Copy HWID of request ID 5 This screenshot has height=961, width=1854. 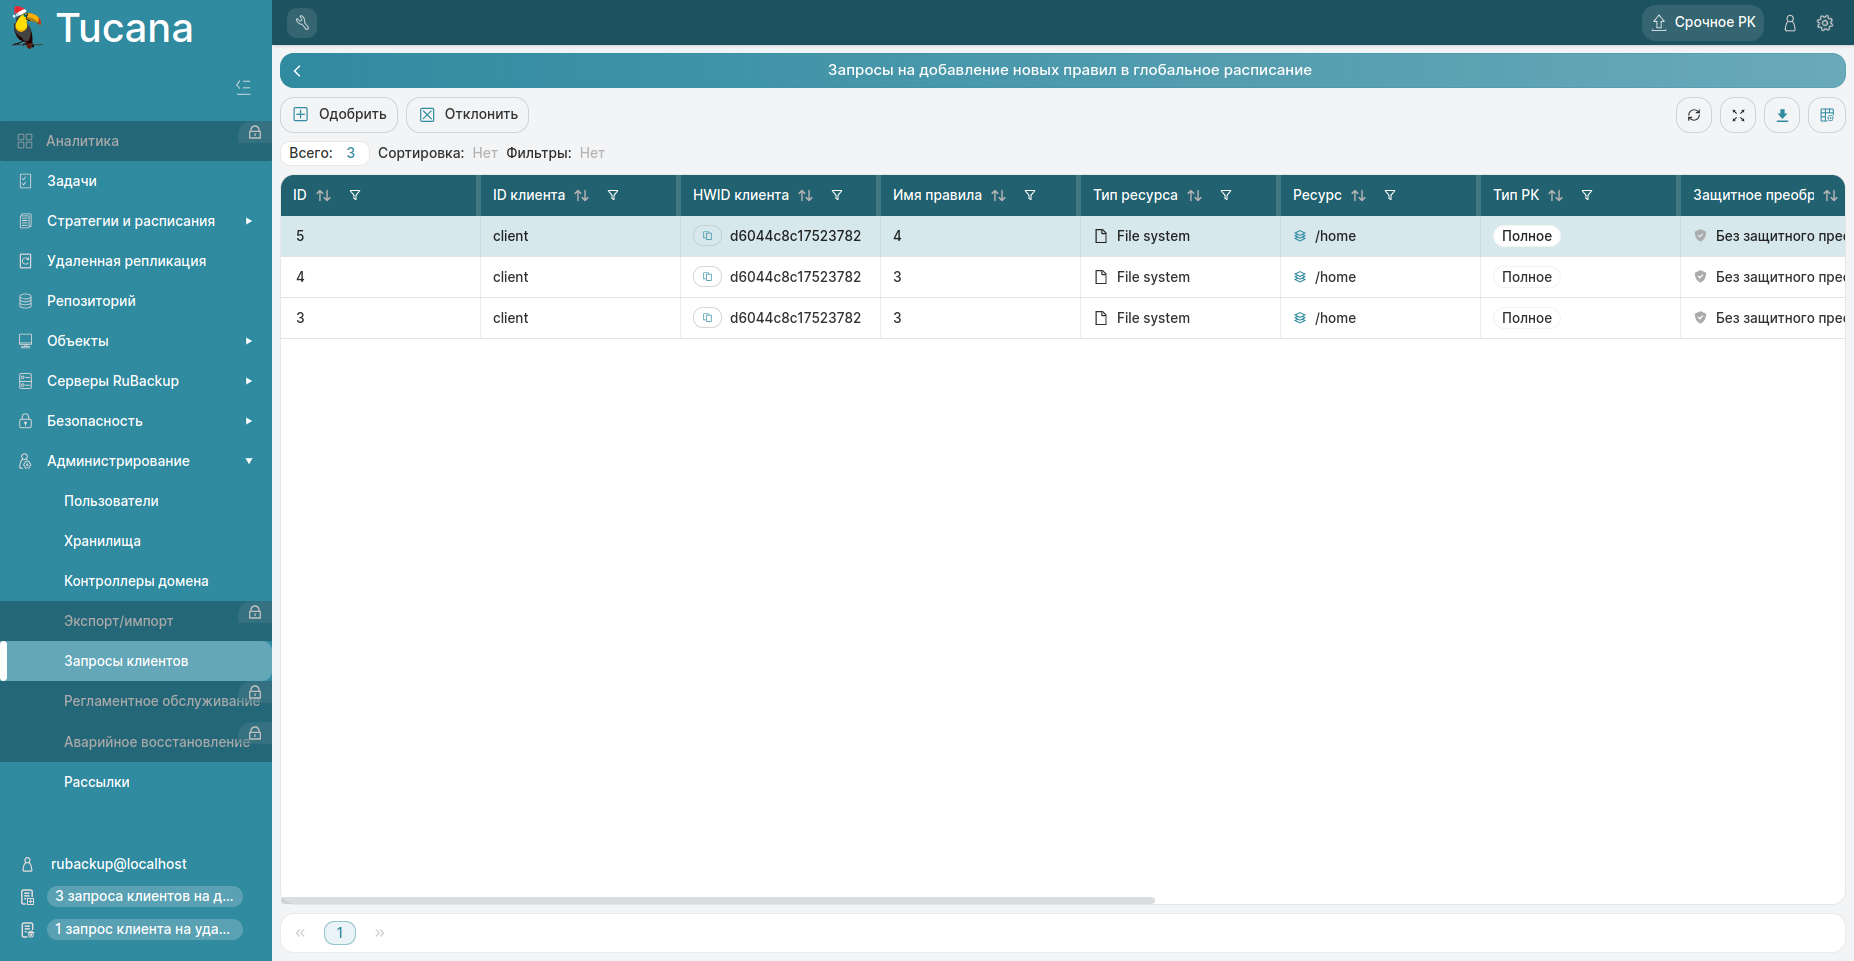click(x=707, y=236)
